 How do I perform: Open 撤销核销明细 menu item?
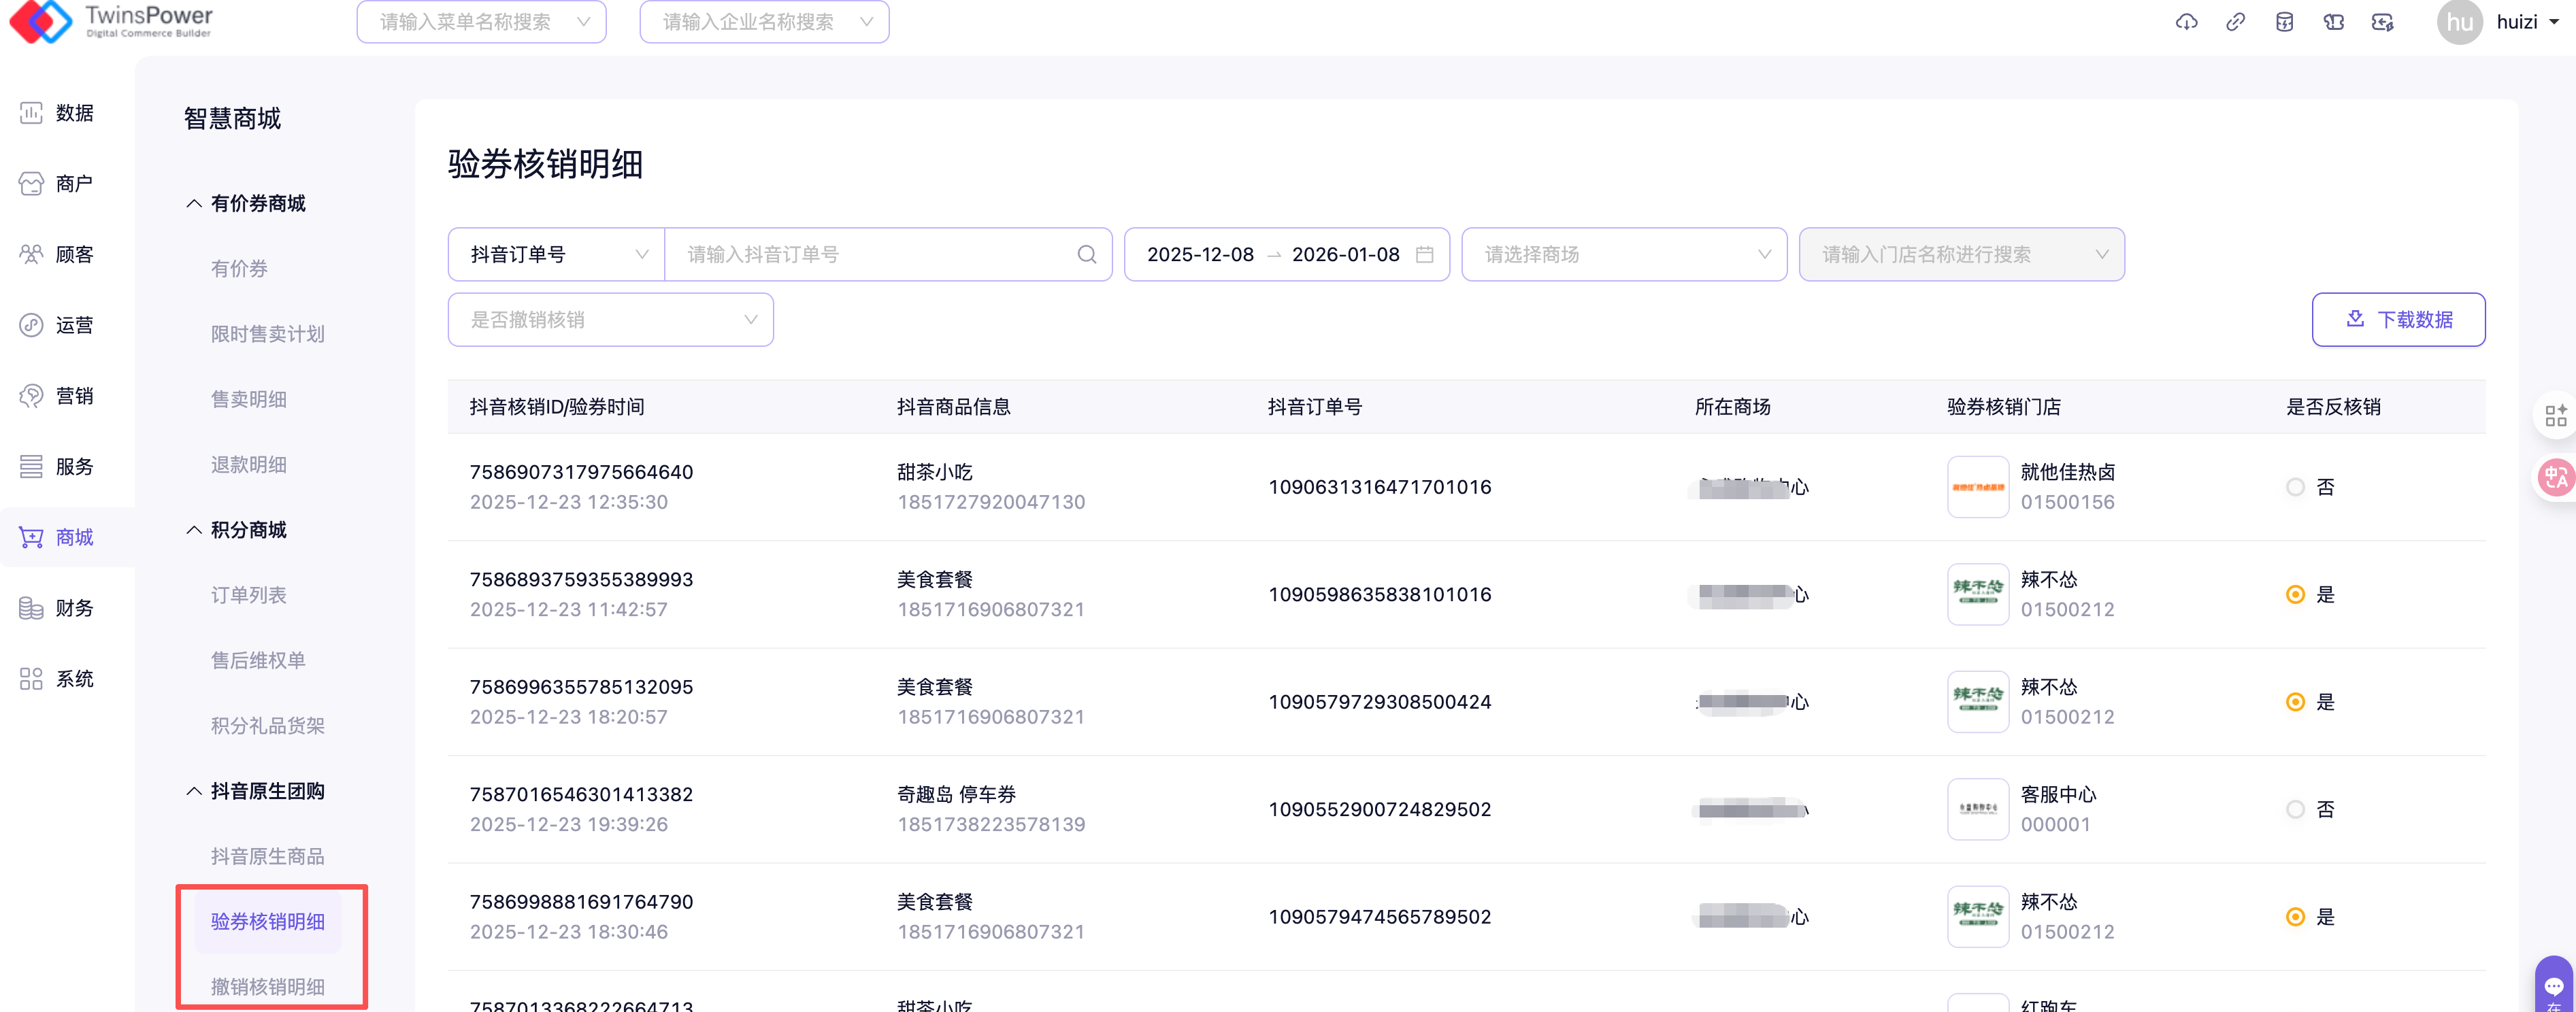pyautogui.click(x=267, y=986)
